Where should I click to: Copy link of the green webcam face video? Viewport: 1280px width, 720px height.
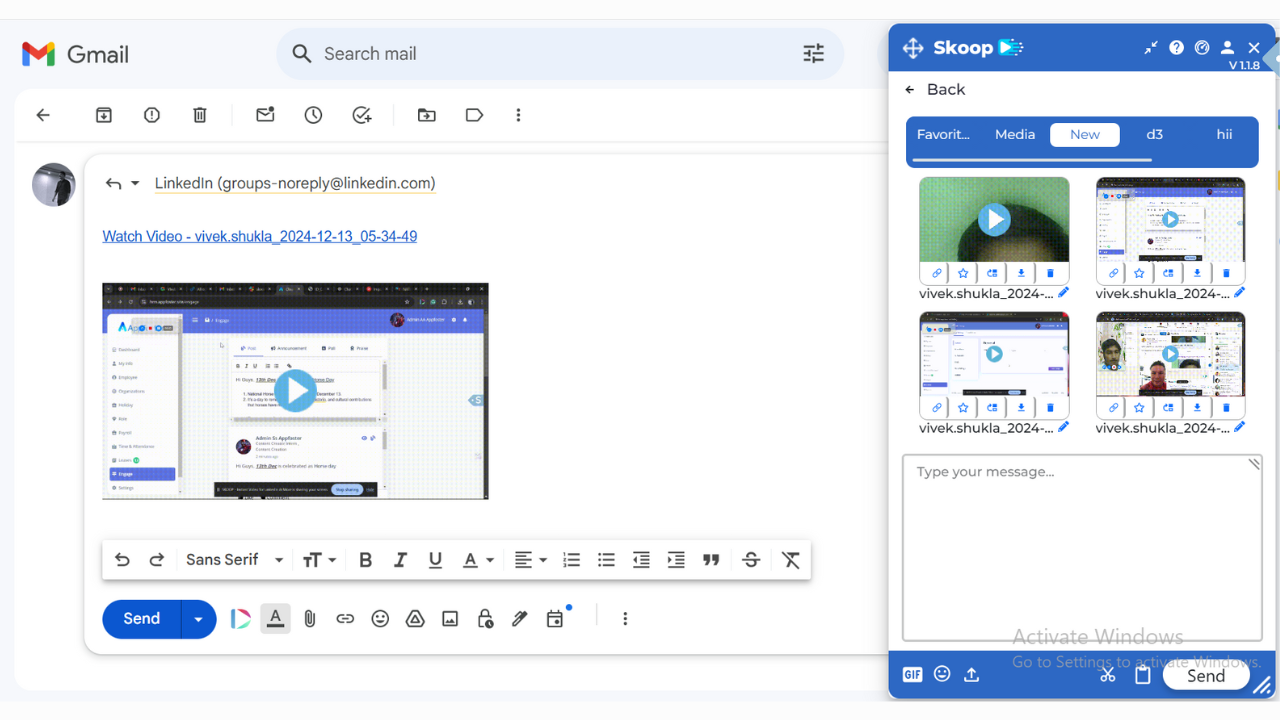pos(937,273)
